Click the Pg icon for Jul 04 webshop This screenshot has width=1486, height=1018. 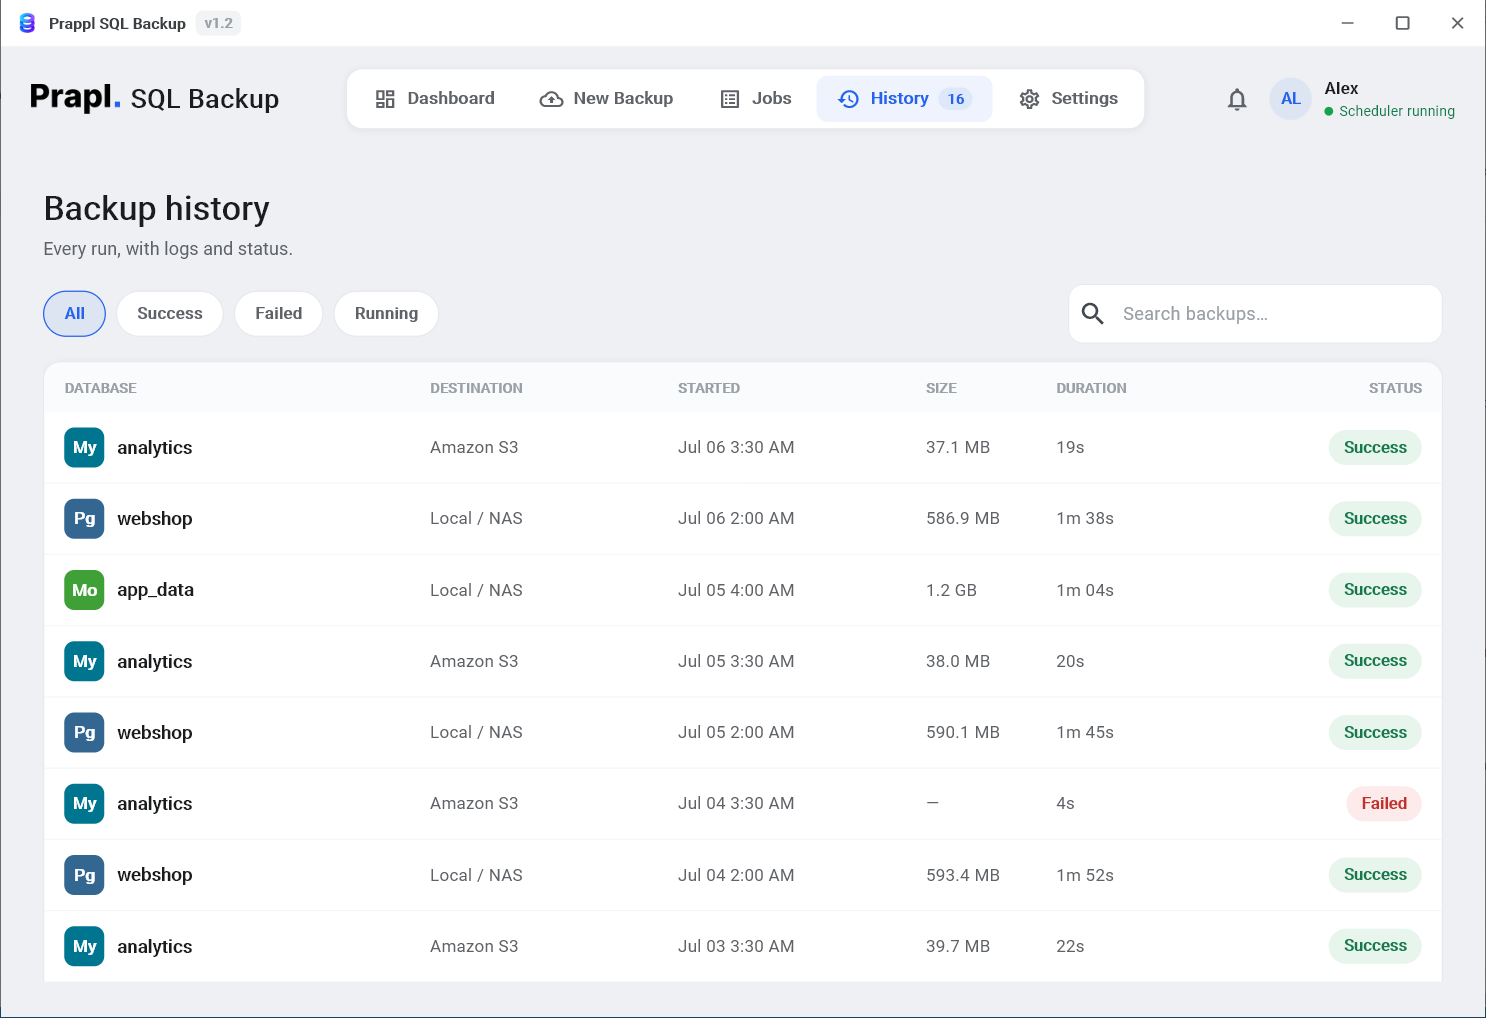coord(85,875)
